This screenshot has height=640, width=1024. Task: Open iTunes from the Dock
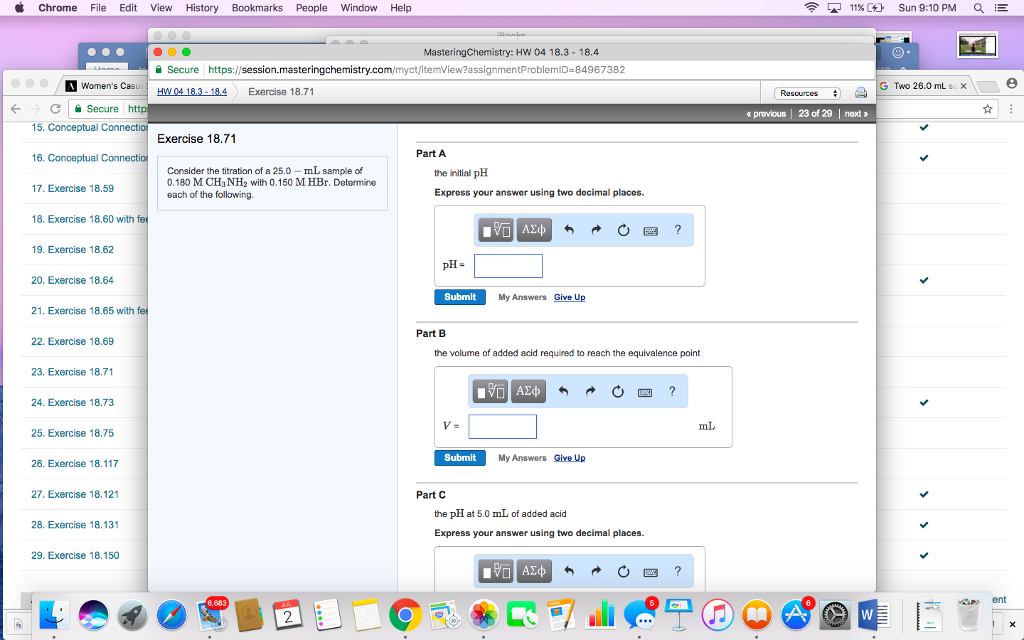[717, 615]
